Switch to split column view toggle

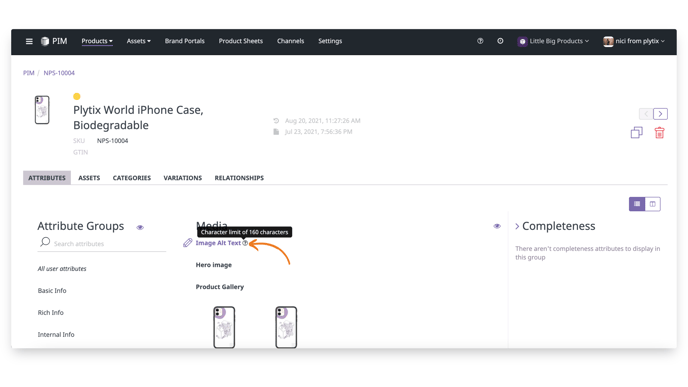click(652, 204)
